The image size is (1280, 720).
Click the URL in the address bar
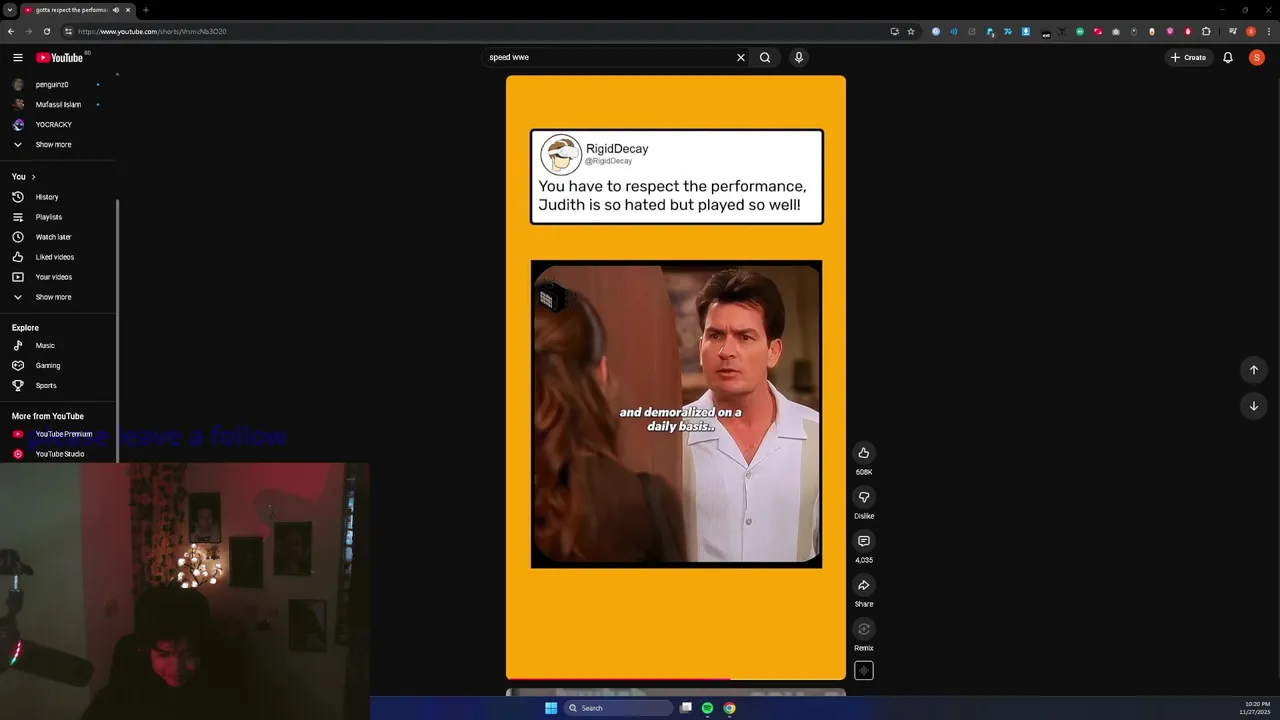tap(152, 31)
